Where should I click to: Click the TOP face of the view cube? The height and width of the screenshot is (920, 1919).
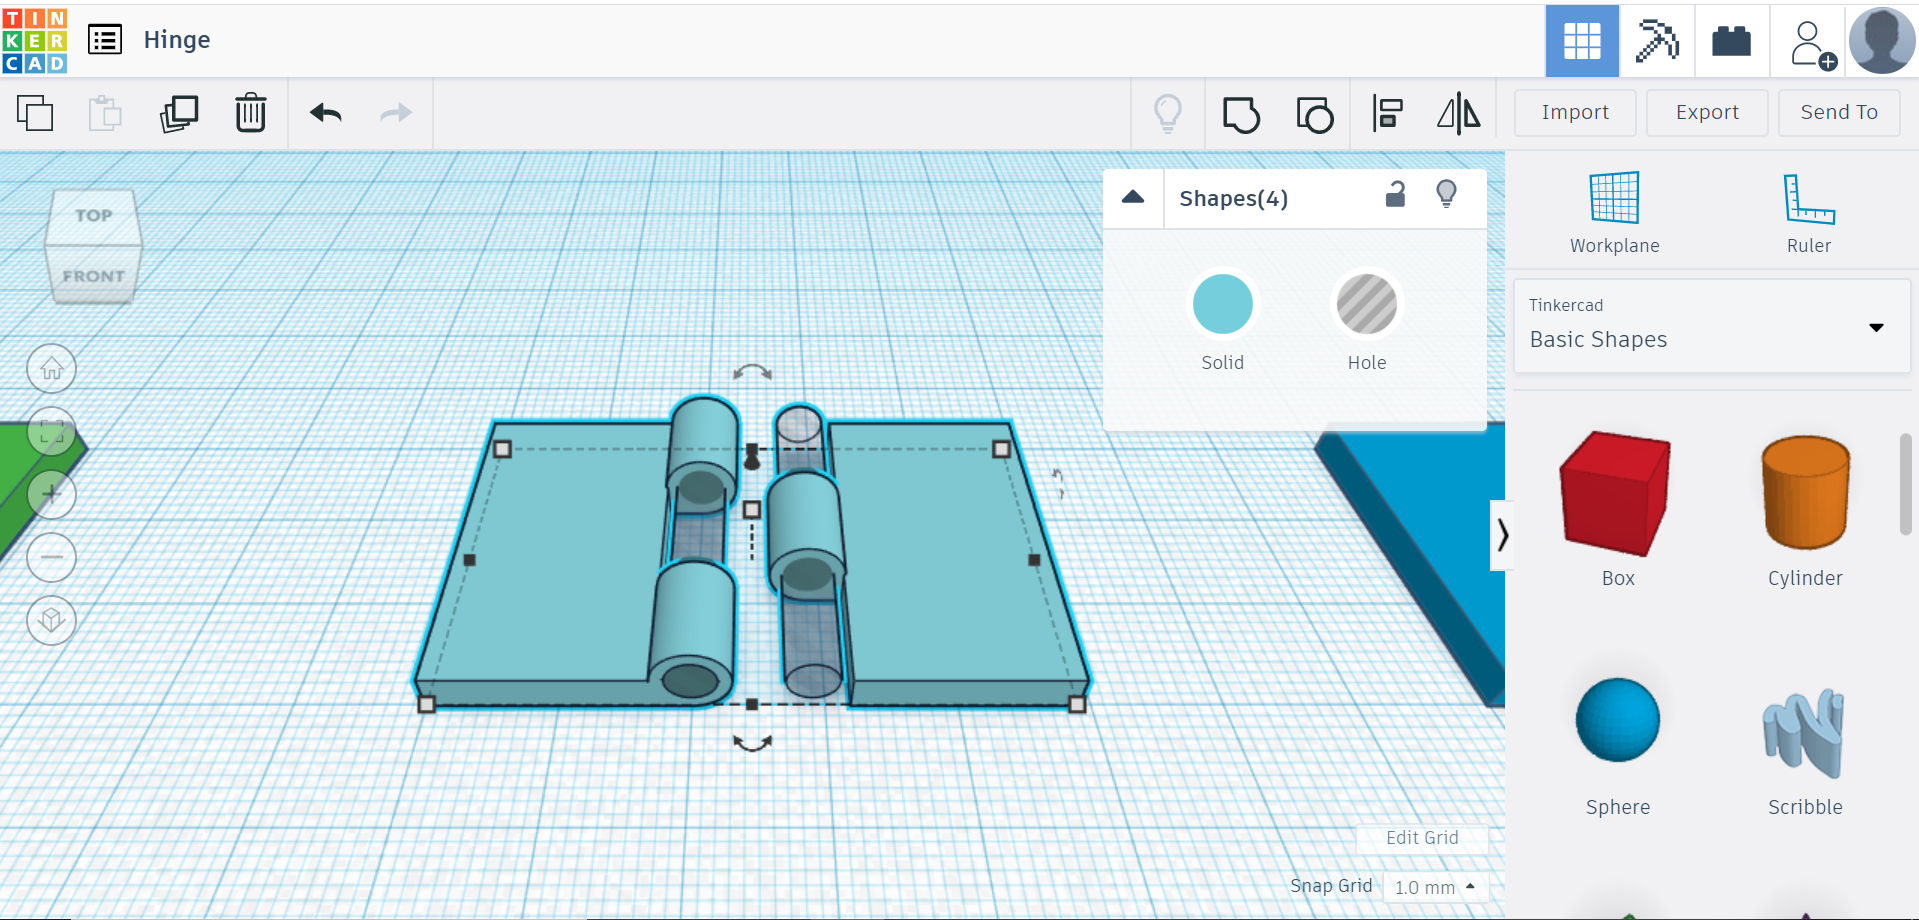coord(93,215)
